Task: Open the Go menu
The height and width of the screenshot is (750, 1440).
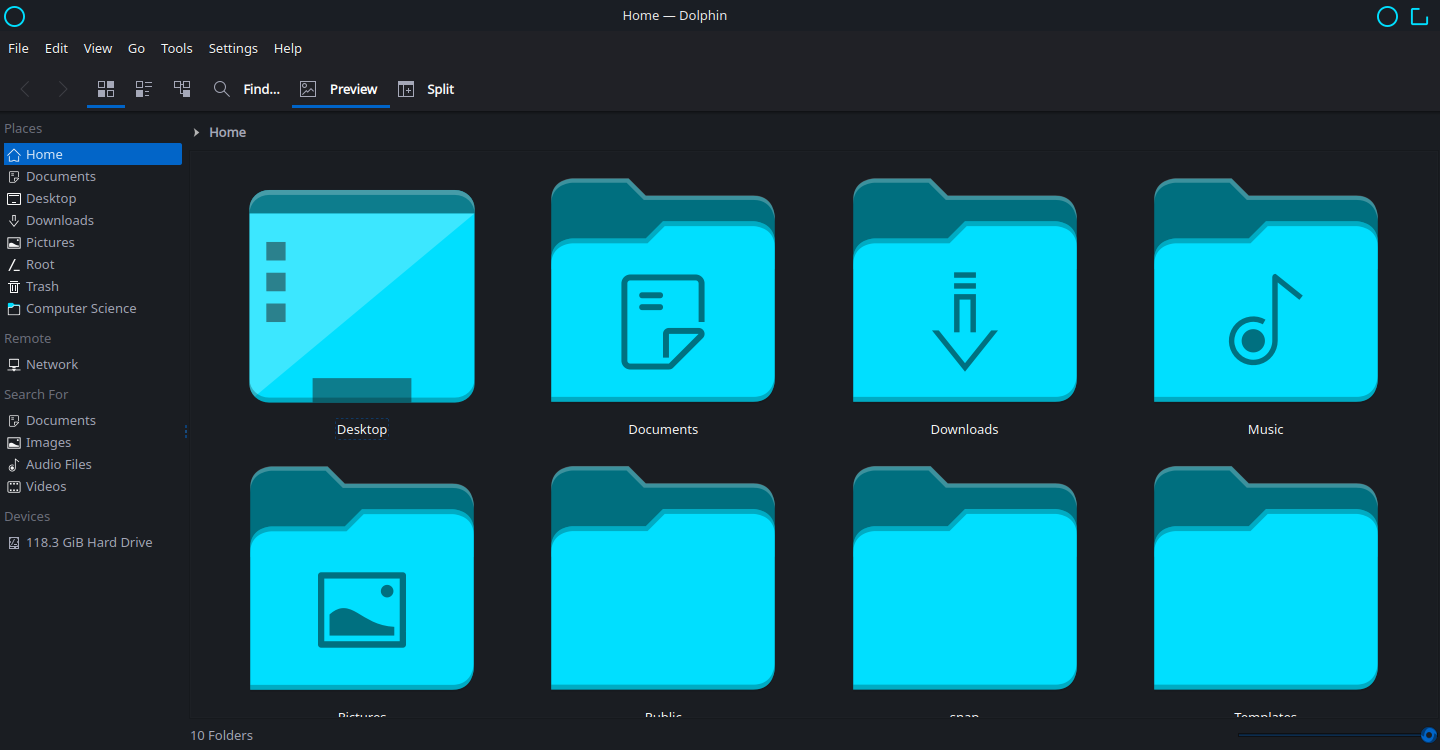Action: pyautogui.click(x=136, y=48)
